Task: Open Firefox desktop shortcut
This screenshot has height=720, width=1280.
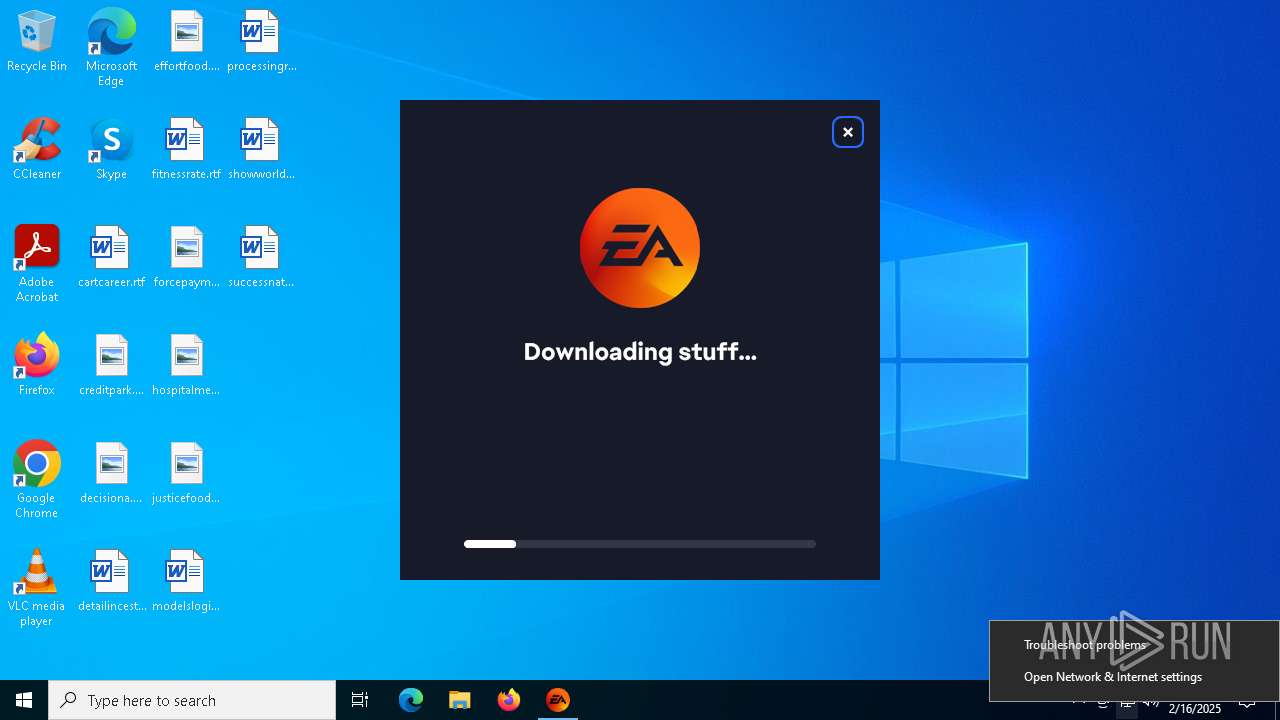Action: click(x=37, y=366)
